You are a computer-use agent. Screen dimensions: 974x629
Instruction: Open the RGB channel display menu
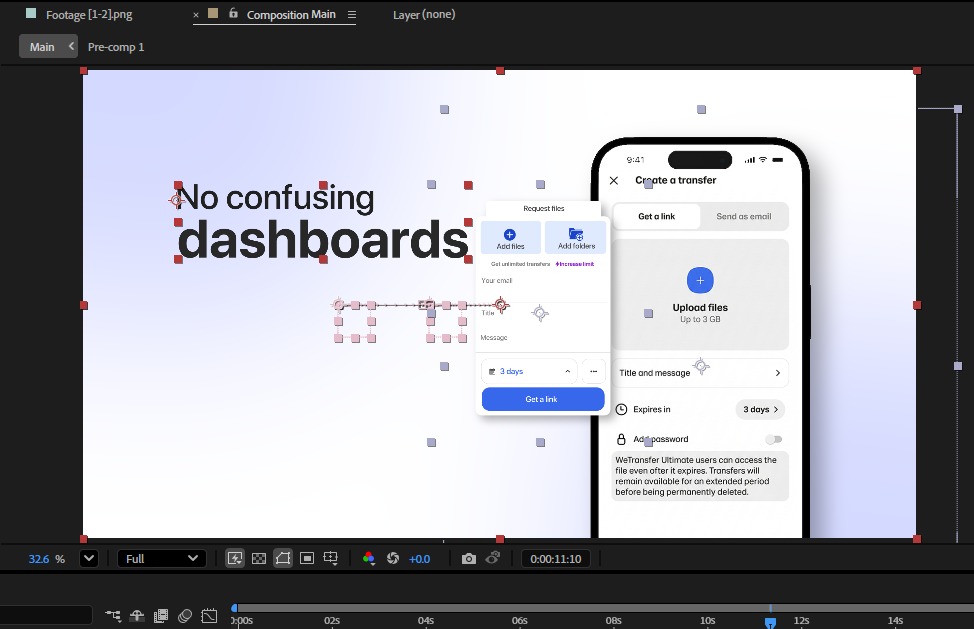[x=368, y=558]
